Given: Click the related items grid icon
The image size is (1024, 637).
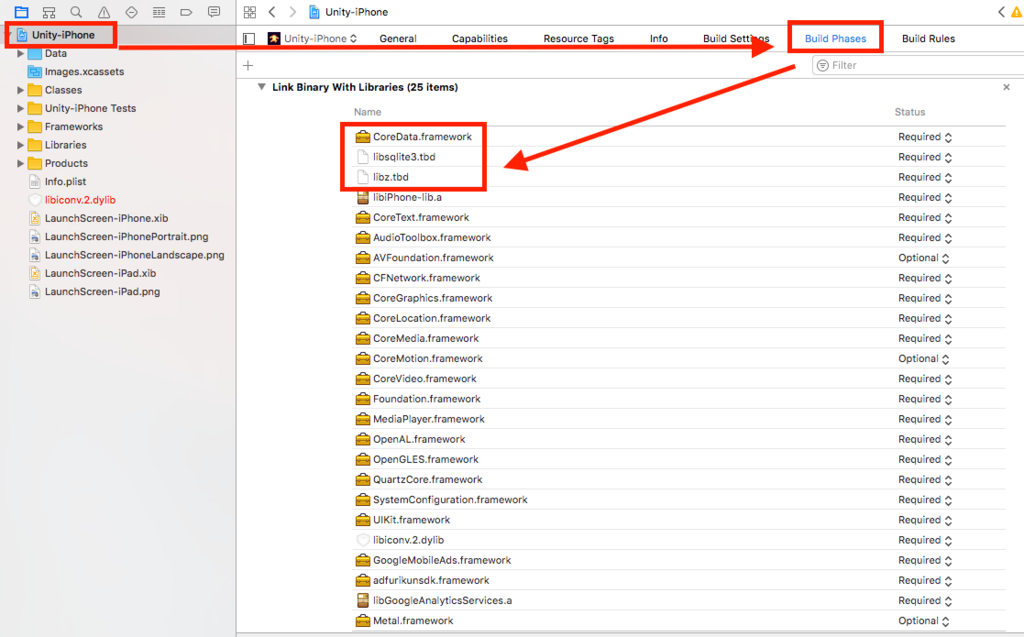Looking at the screenshot, I should point(249,12).
